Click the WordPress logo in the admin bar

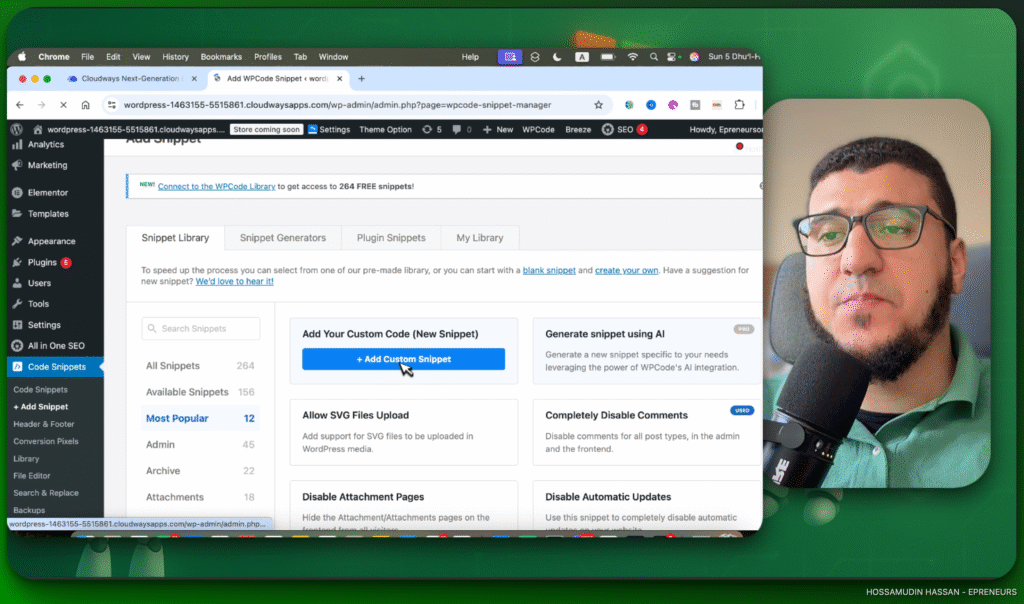click(17, 129)
